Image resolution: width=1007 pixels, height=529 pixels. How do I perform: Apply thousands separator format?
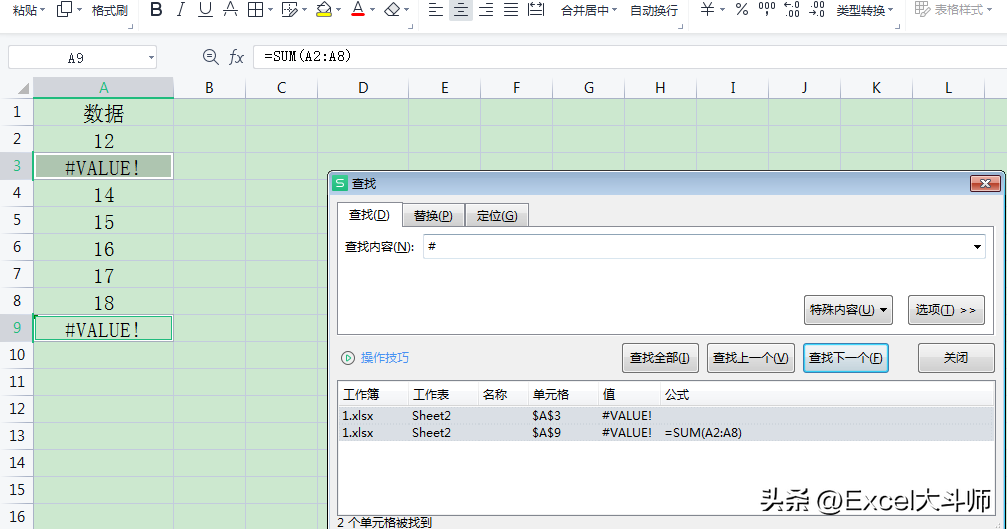(x=767, y=10)
